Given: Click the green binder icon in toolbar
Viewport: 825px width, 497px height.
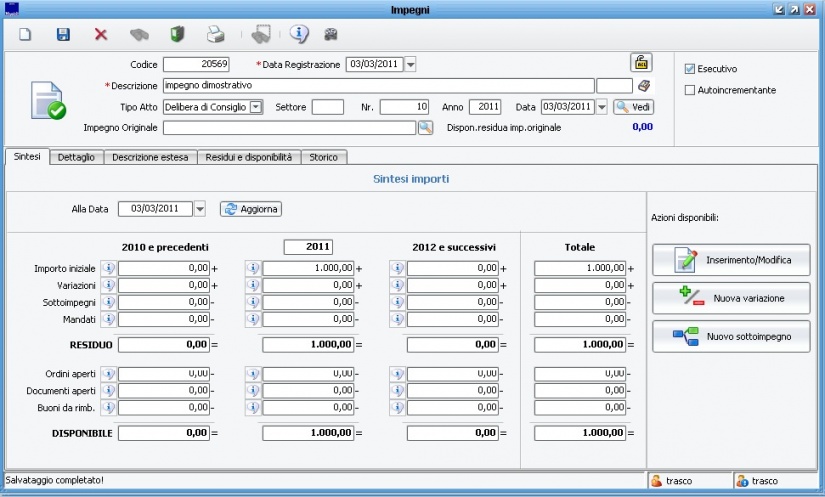Looking at the screenshot, I should point(177,34).
